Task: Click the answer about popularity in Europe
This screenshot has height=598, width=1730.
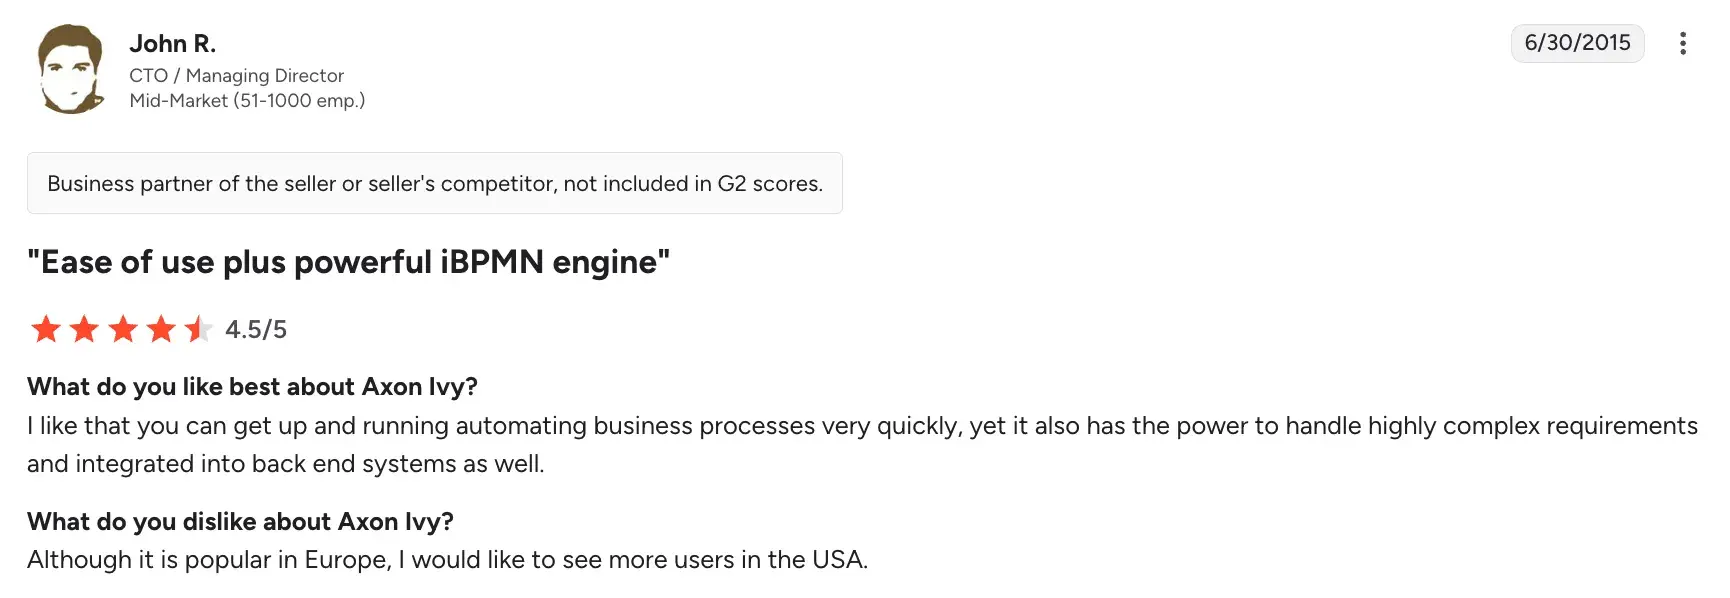Action: click(447, 560)
